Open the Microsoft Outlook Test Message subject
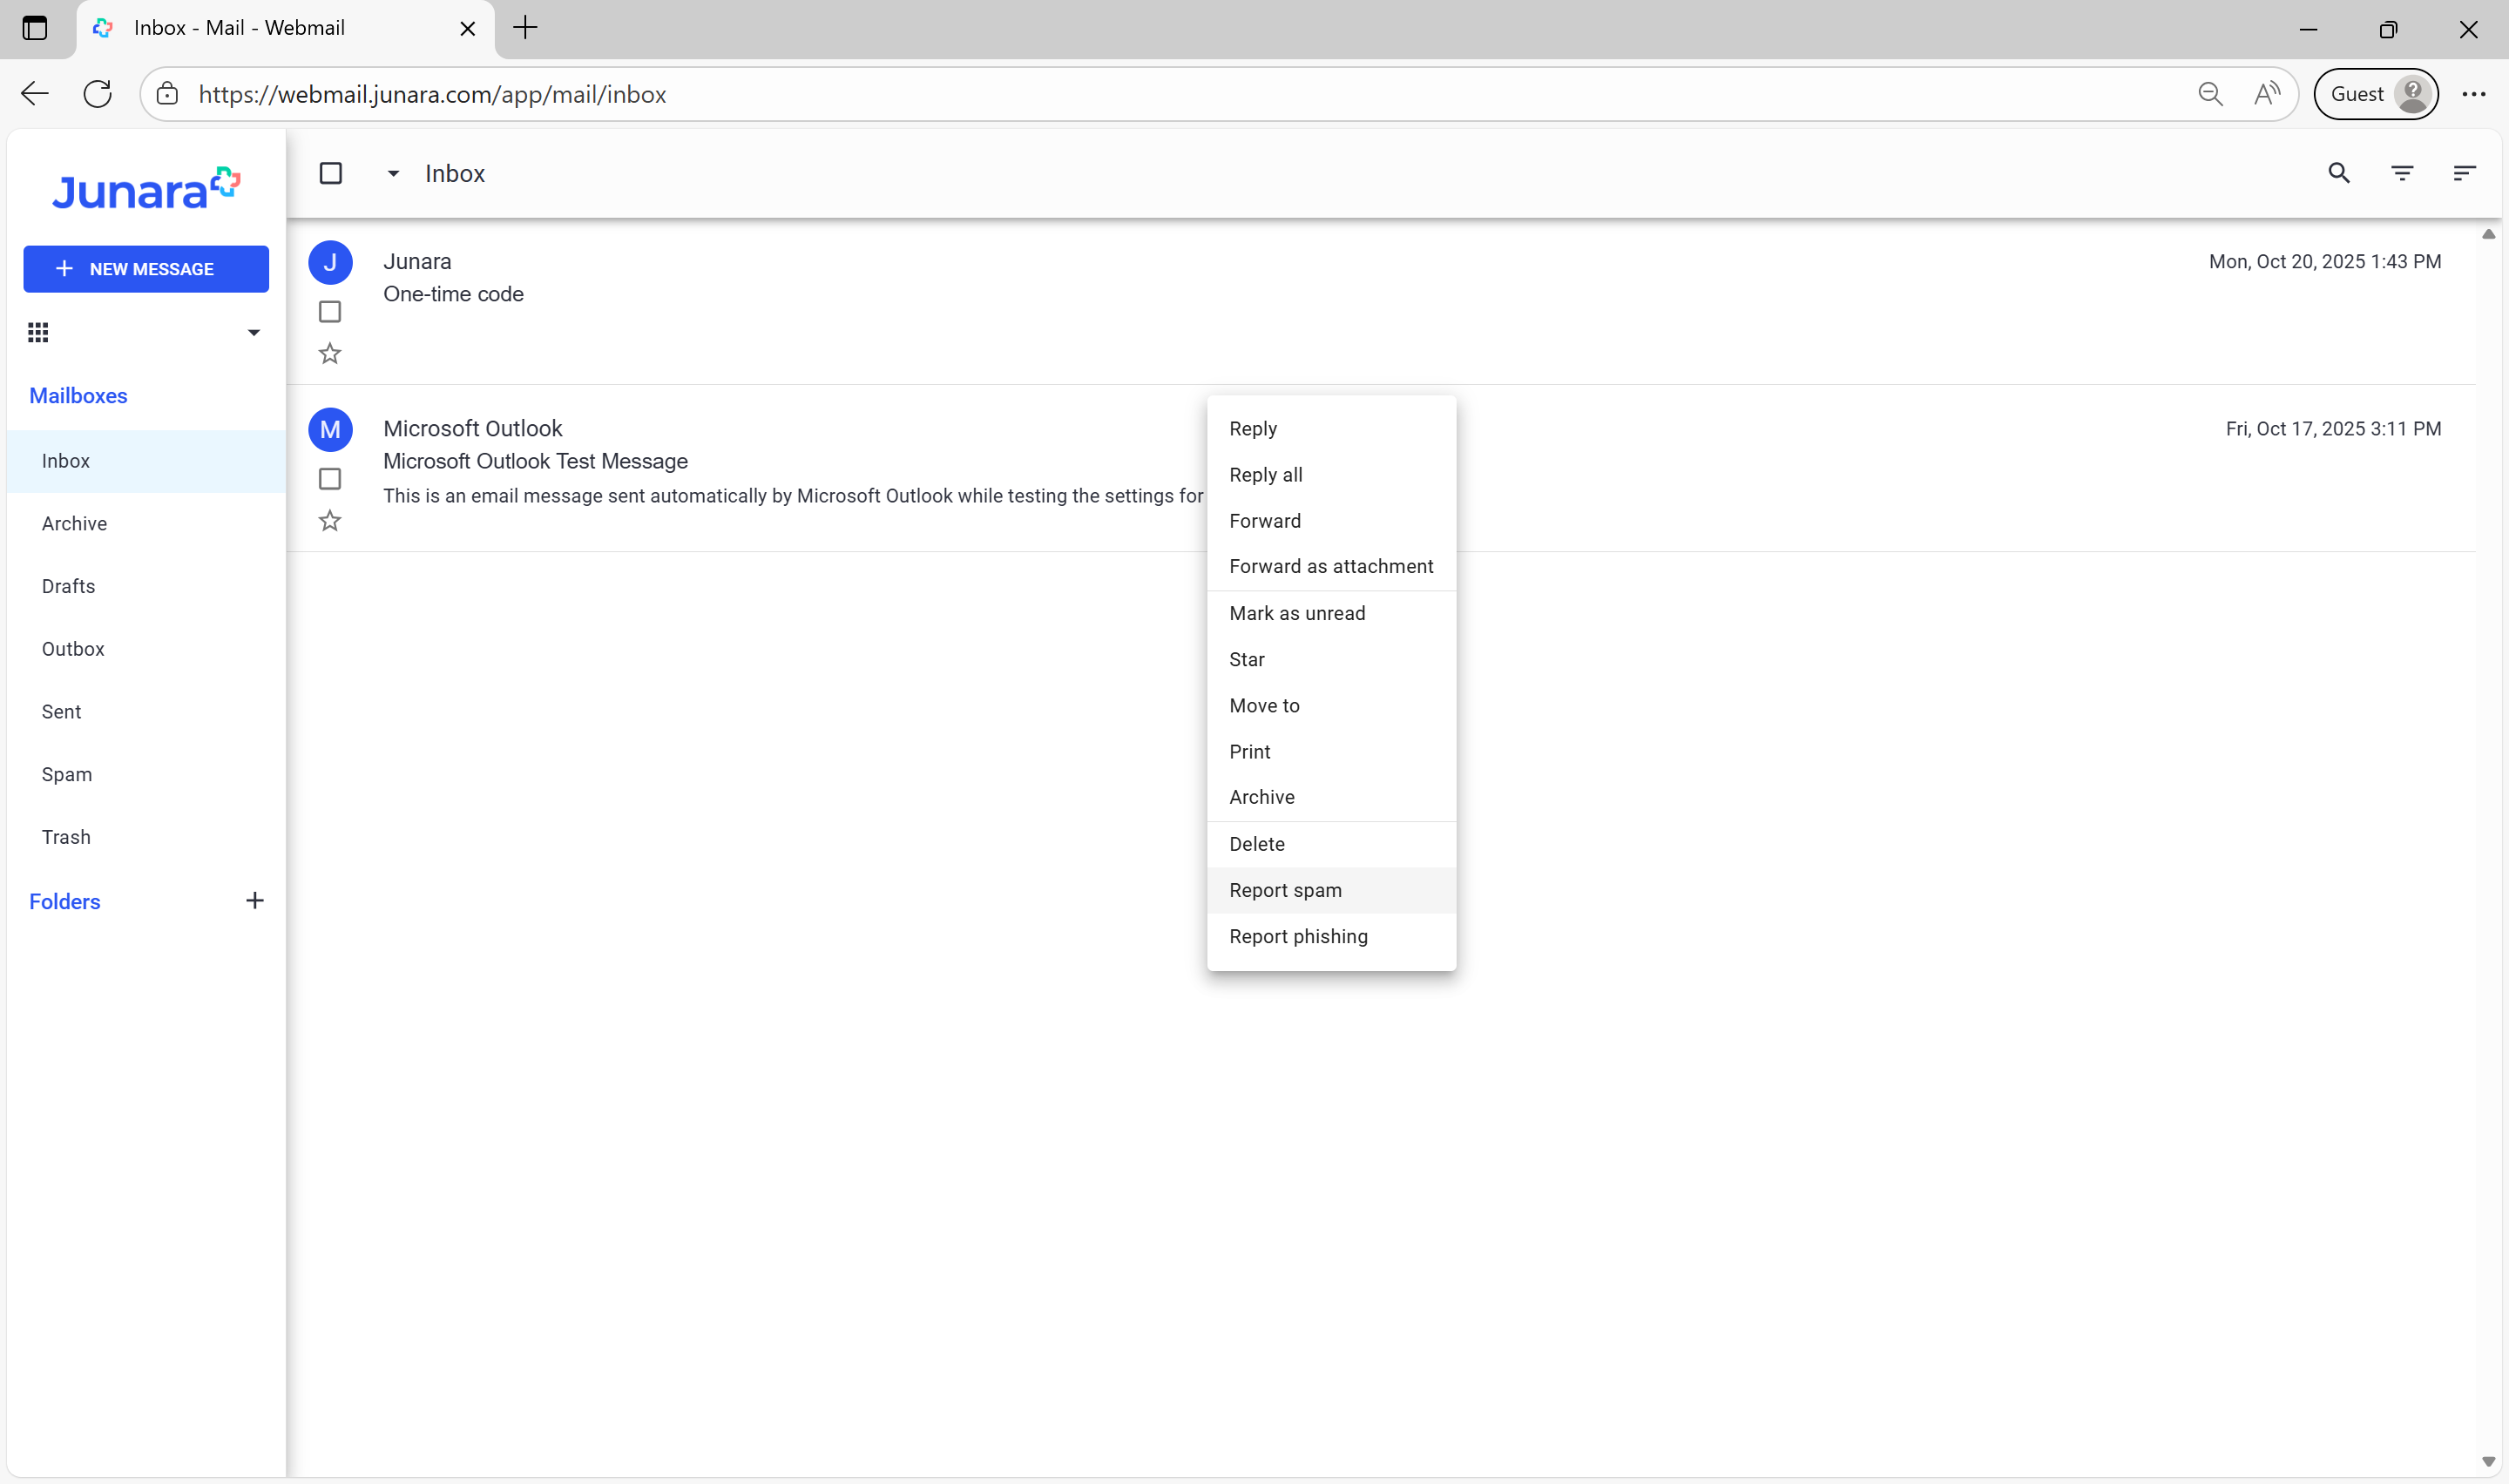Viewport: 2509px width, 1484px height. point(536,461)
